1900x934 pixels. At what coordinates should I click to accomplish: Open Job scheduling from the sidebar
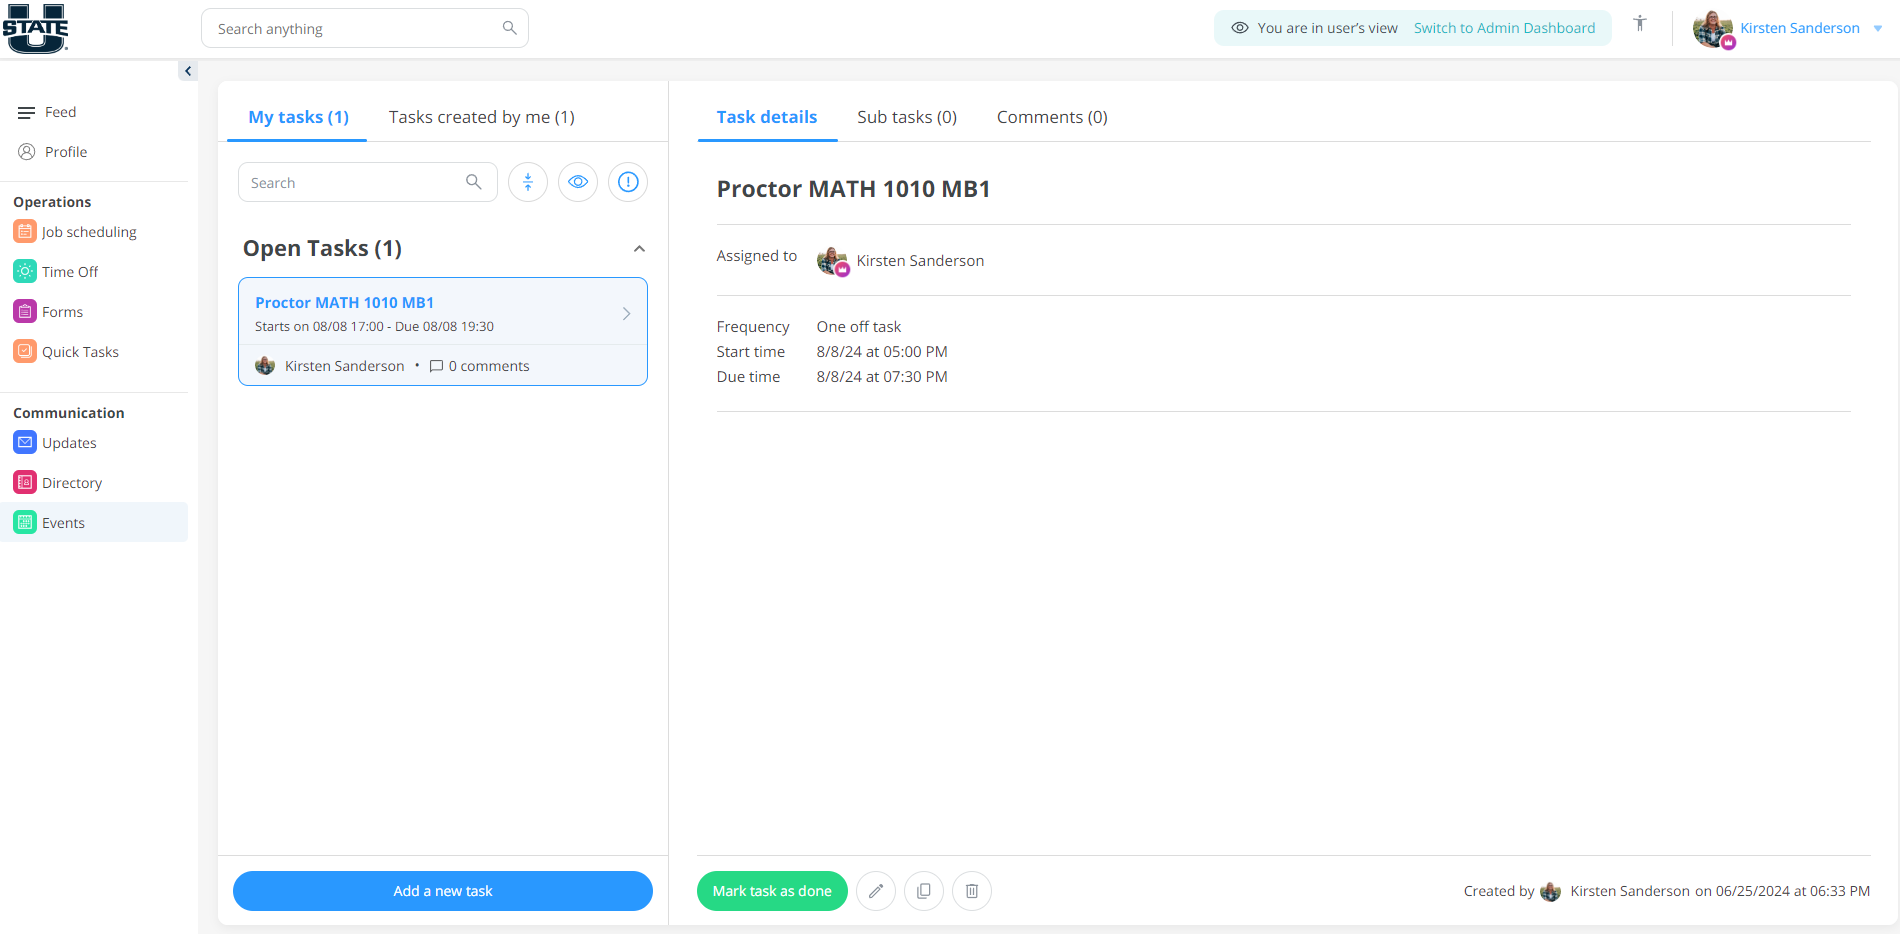(x=89, y=231)
